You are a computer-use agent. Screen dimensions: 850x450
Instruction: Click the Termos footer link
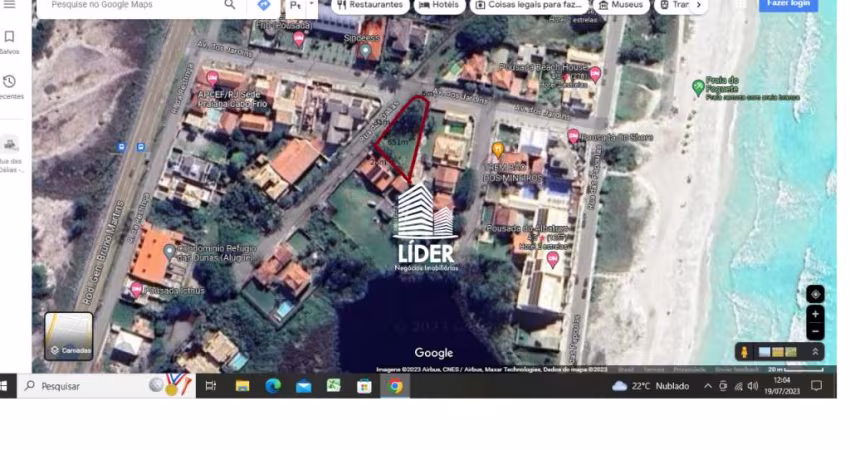click(653, 370)
